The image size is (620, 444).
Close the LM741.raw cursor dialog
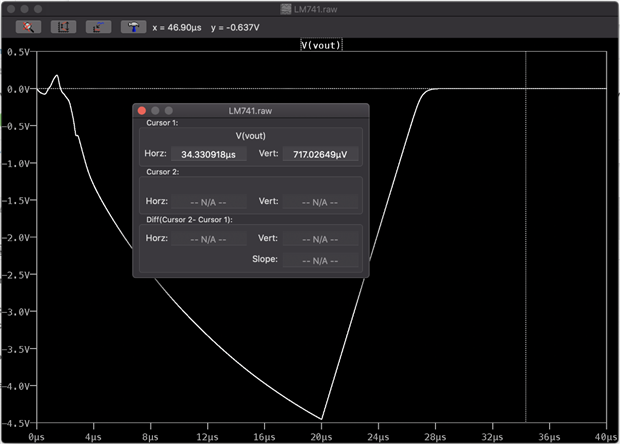click(142, 111)
